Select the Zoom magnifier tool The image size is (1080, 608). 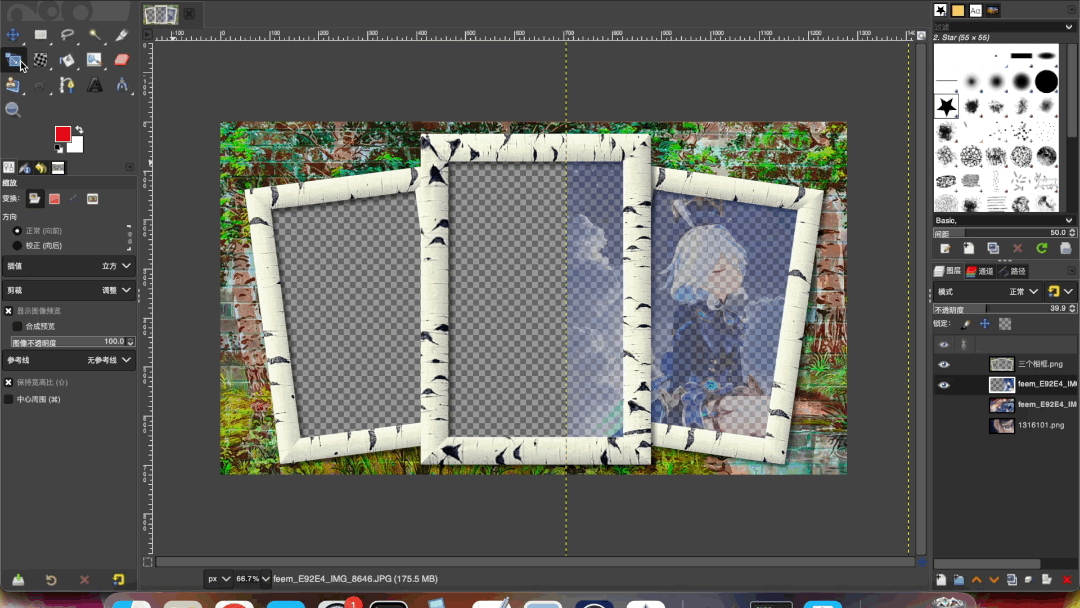coord(12,109)
